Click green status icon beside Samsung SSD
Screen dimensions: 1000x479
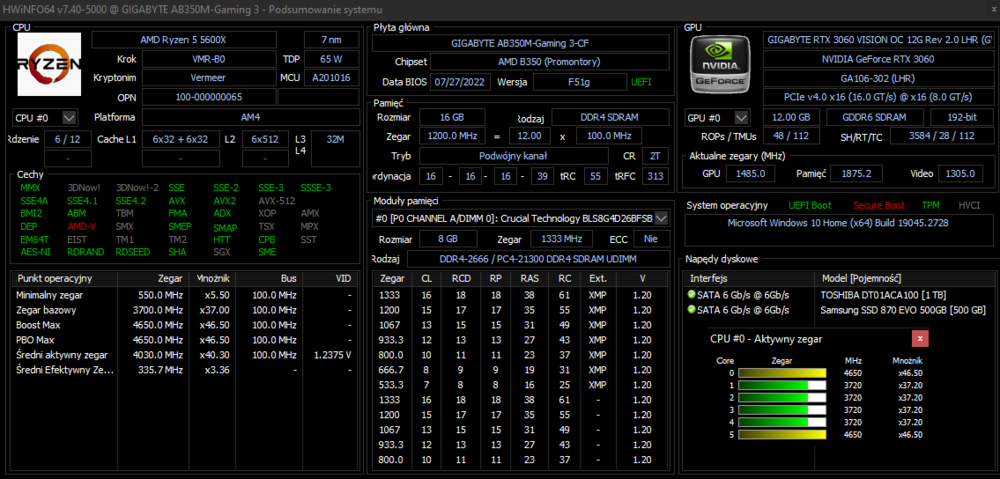691,310
